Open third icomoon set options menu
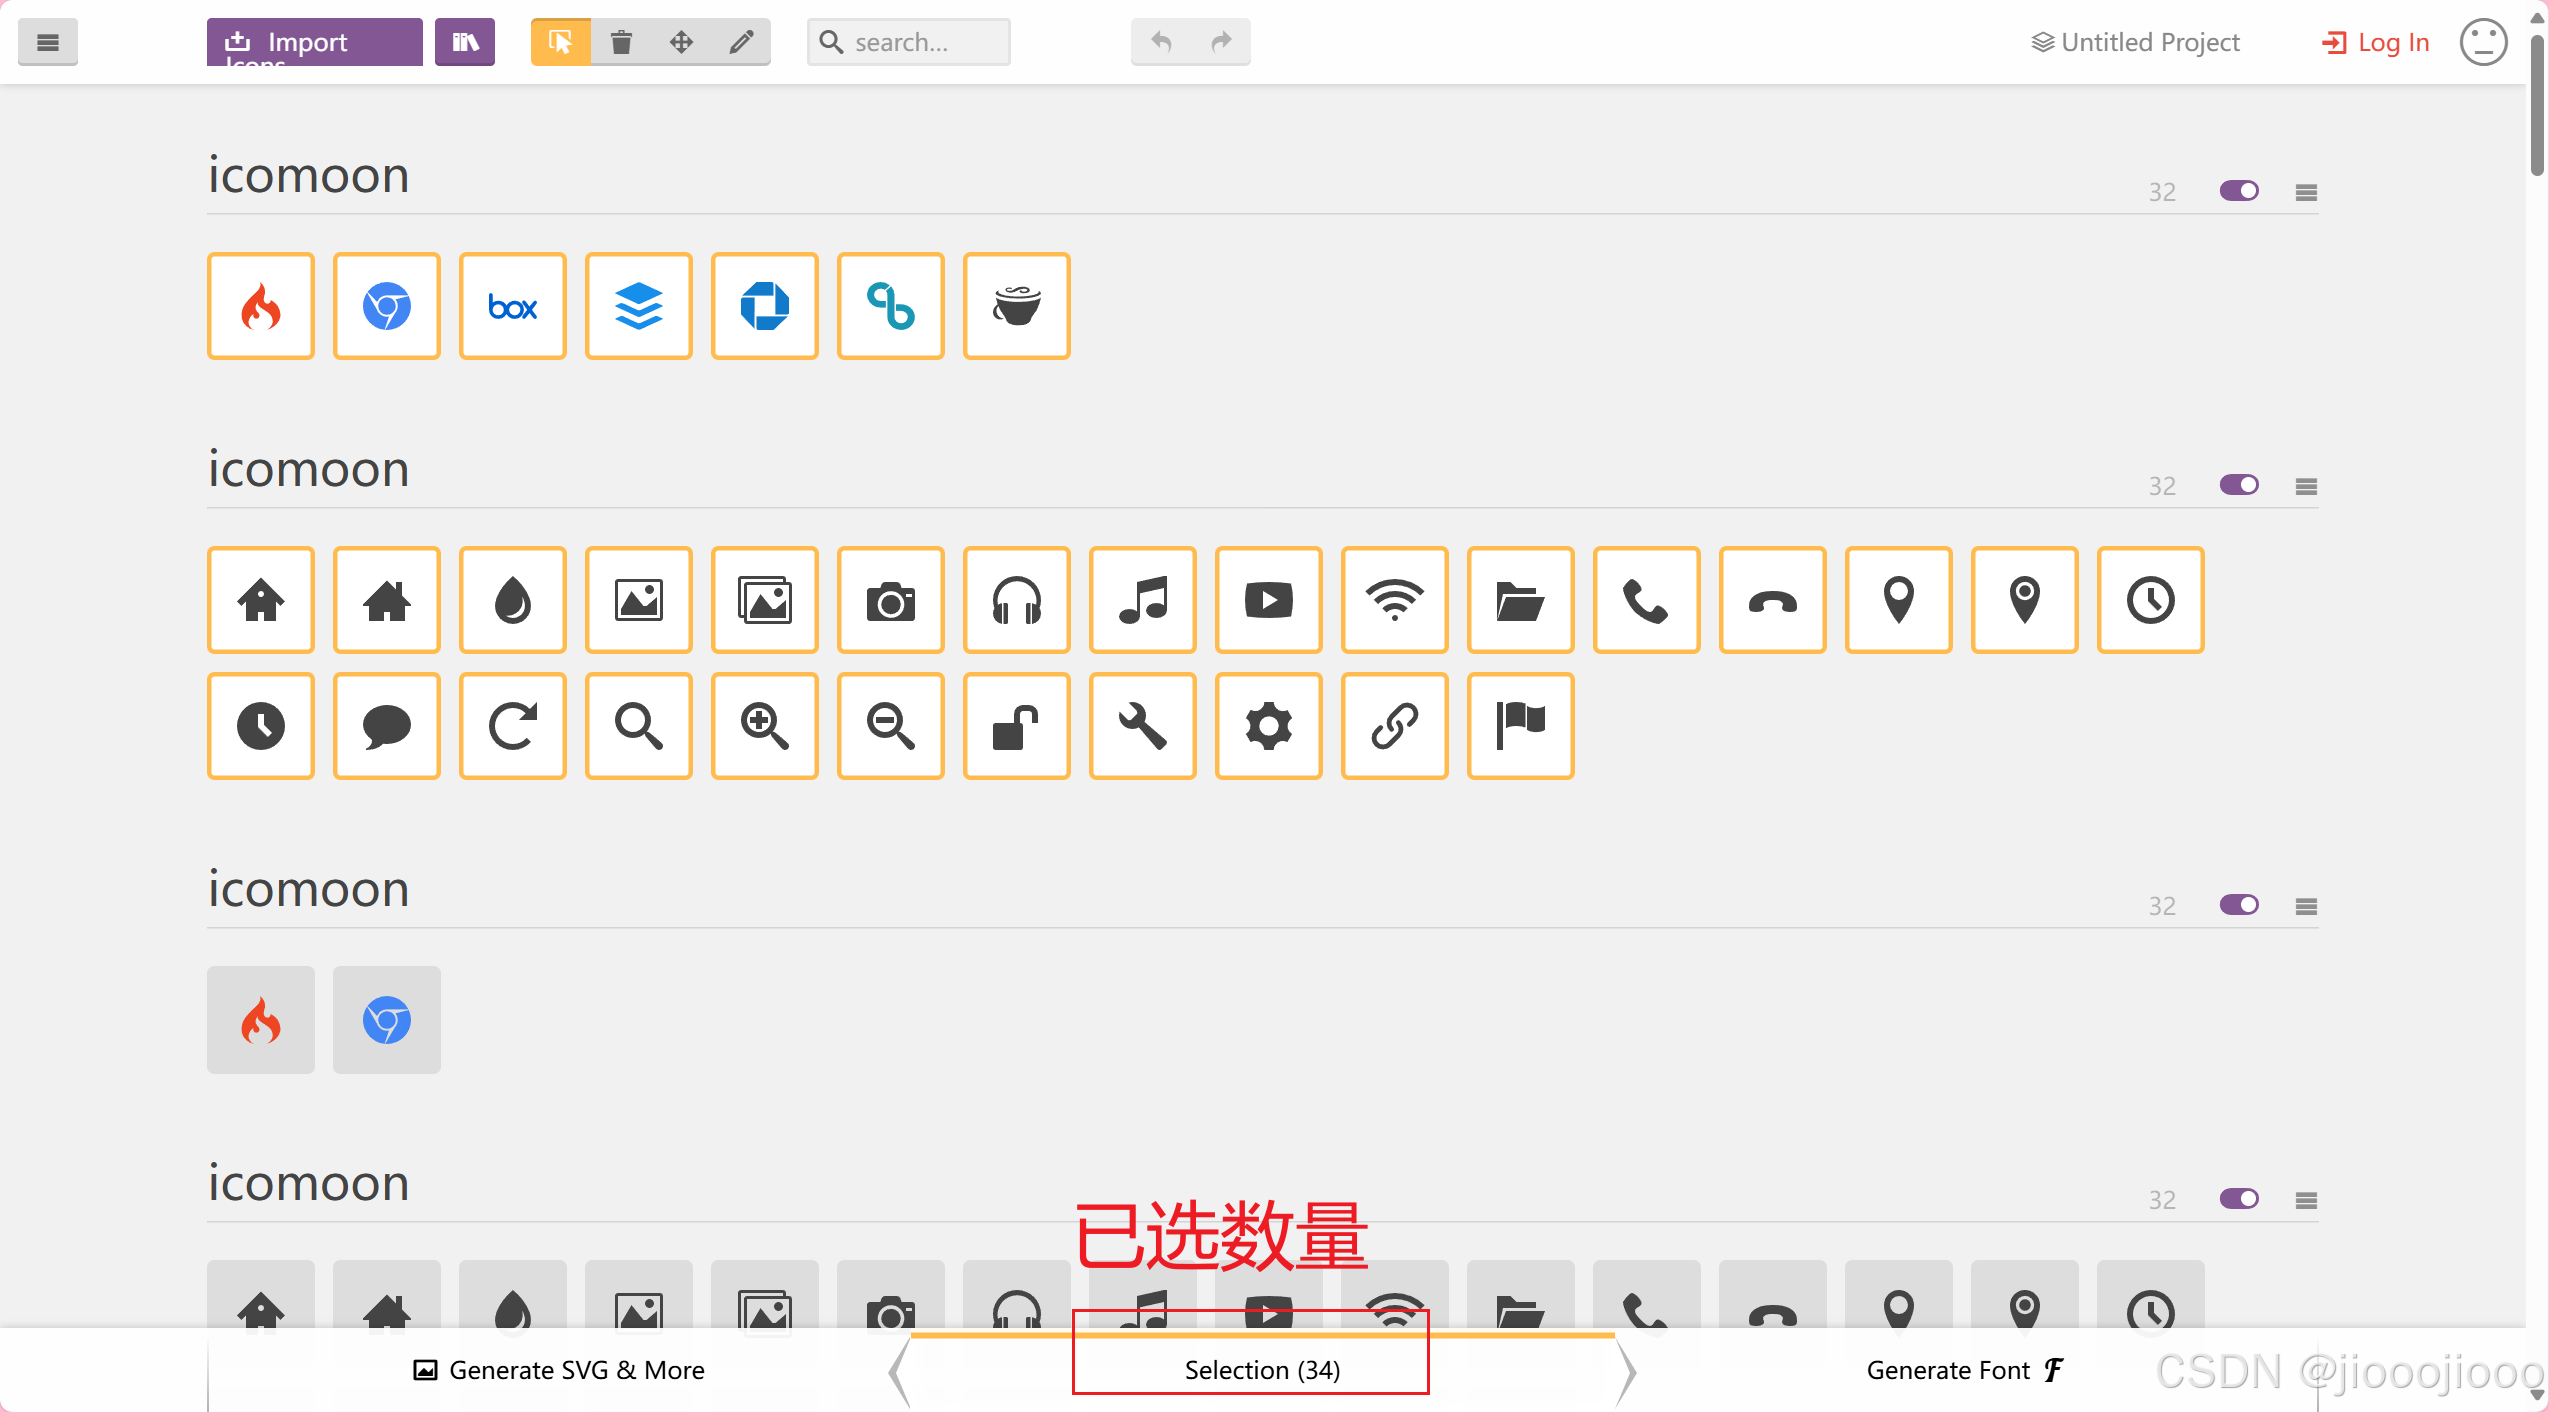The height and width of the screenshot is (1412, 2549). 2306,906
